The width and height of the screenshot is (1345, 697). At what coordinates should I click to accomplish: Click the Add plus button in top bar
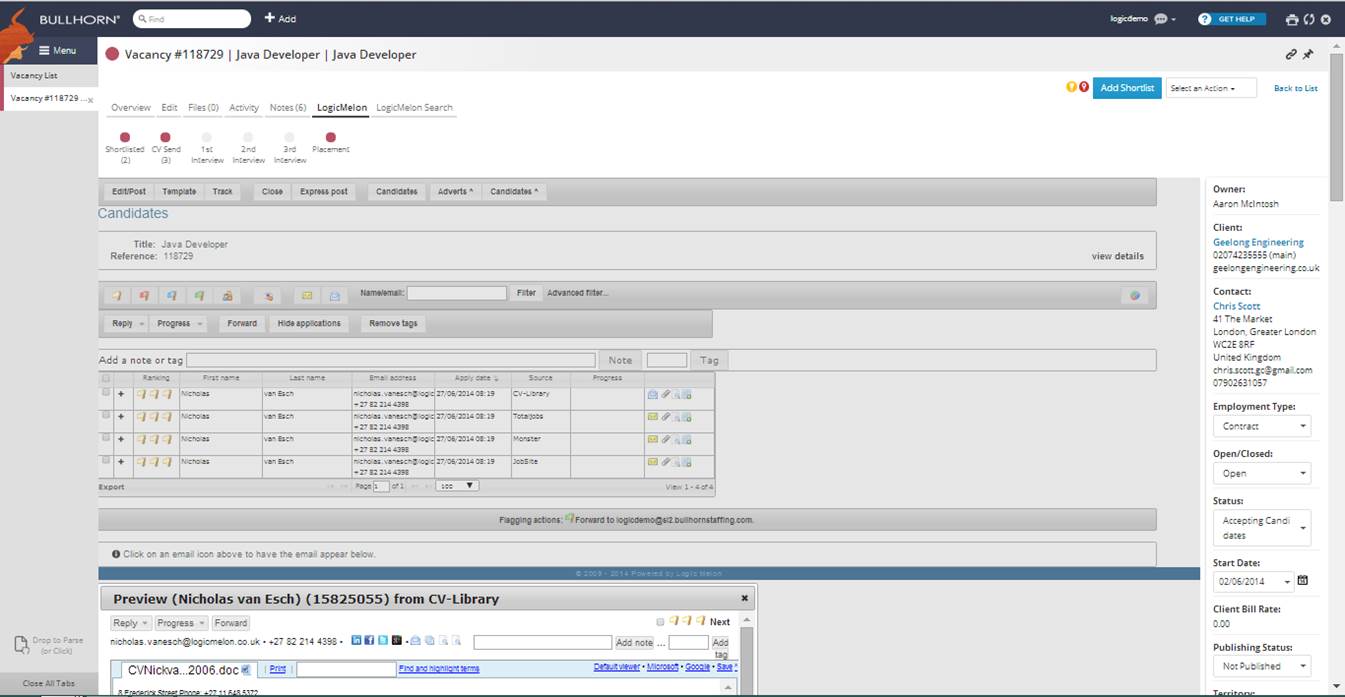coord(280,19)
